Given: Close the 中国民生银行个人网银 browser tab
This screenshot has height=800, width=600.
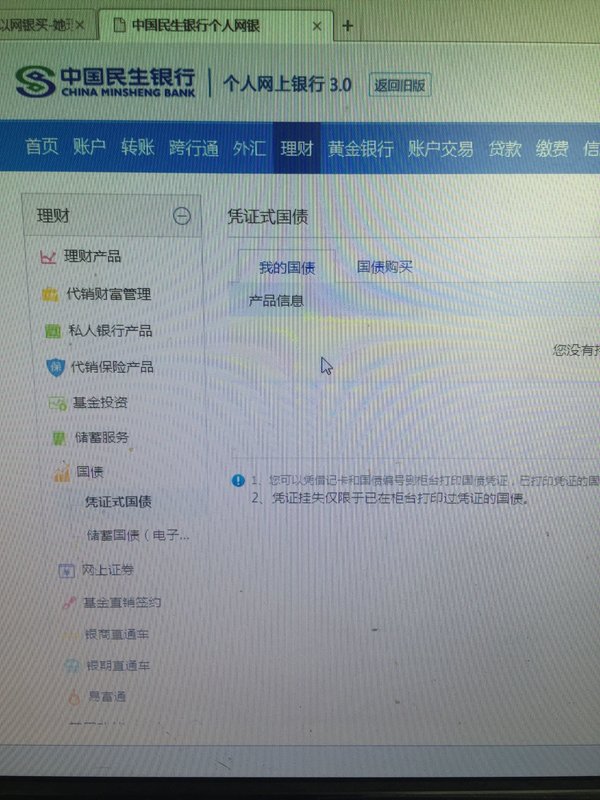Looking at the screenshot, I should pos(317,26).
